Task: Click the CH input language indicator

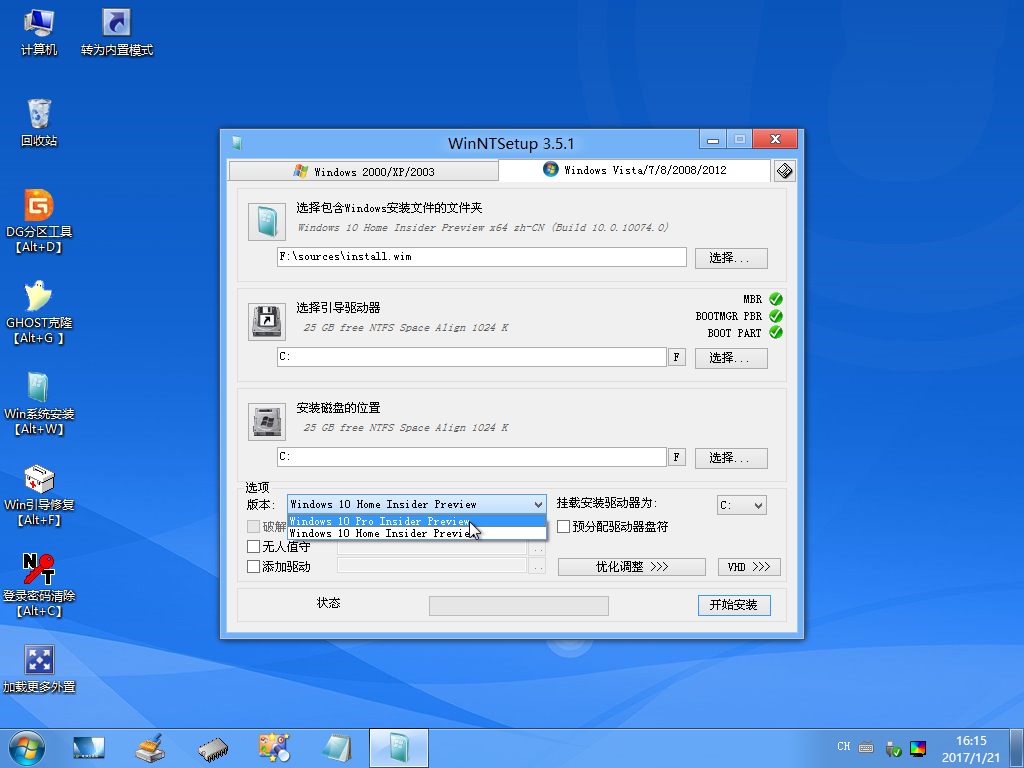Action: pyautogui.click(x=844, y=746)
